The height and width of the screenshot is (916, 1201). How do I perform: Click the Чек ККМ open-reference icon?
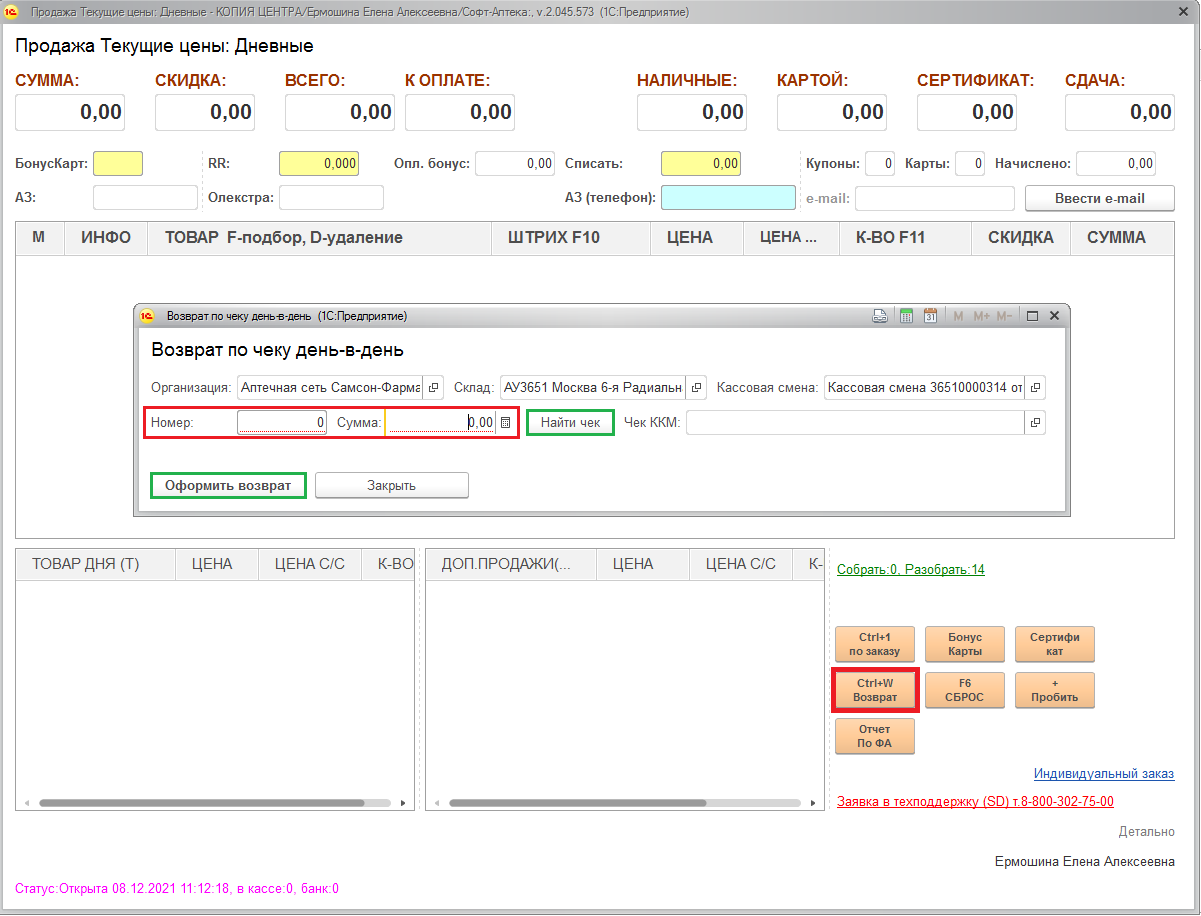coord(1036,423)
